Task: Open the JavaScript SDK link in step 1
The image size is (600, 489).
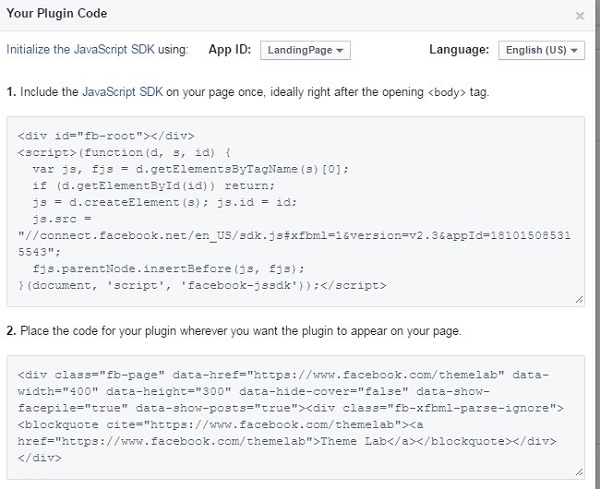Action: coord(122,92)
